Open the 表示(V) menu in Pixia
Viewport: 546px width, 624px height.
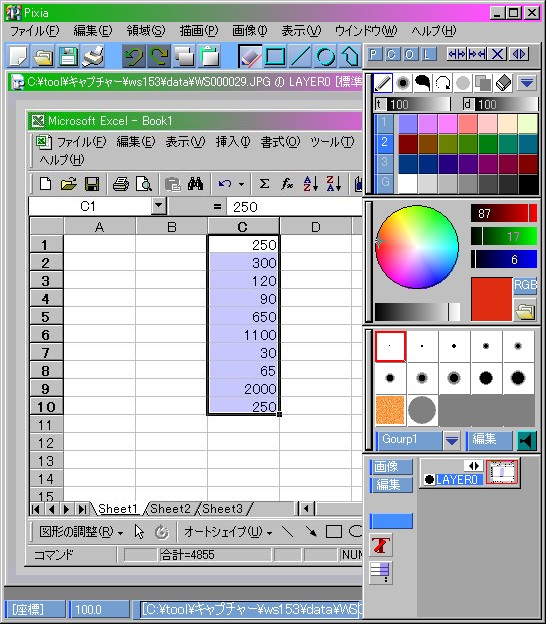301,31
